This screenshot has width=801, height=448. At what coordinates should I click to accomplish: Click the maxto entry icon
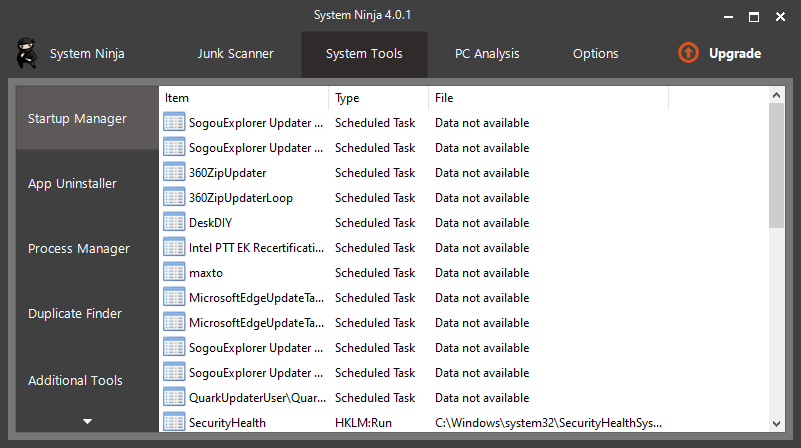tap(174, 273)
